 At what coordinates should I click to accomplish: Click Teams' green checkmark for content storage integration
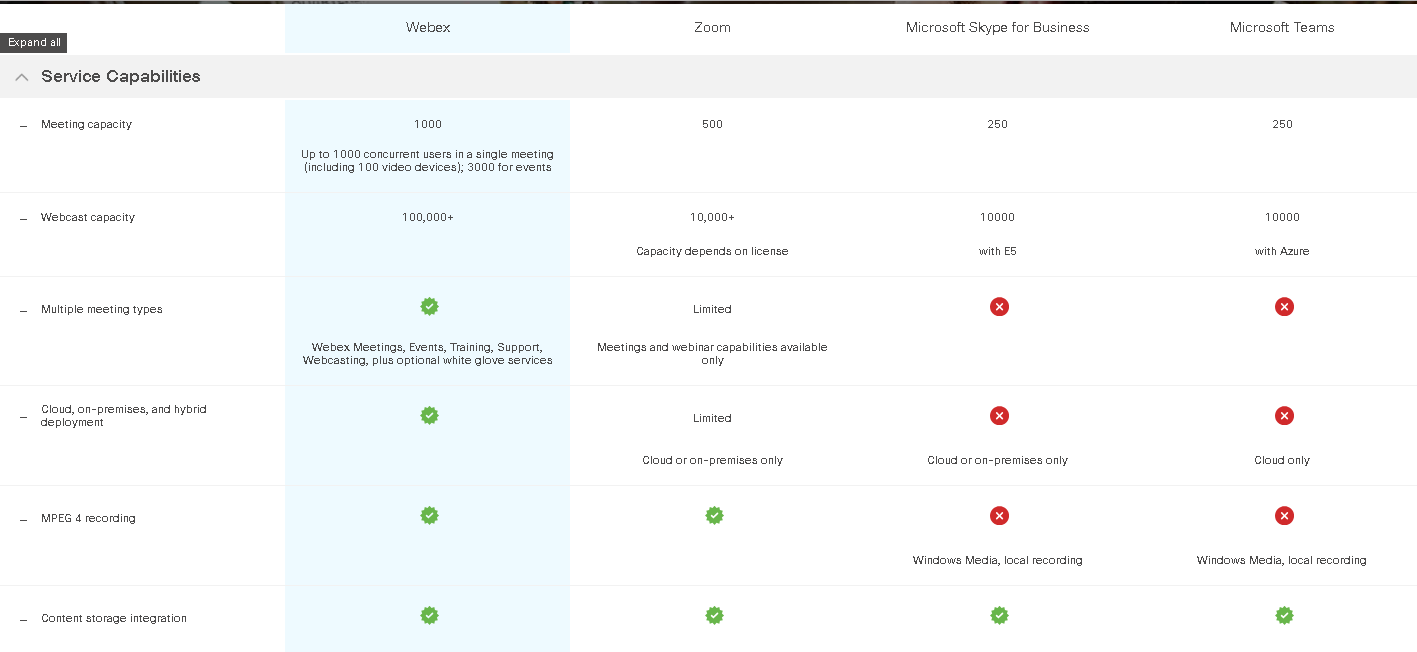pyautogui.click(x=1284, y=615)
